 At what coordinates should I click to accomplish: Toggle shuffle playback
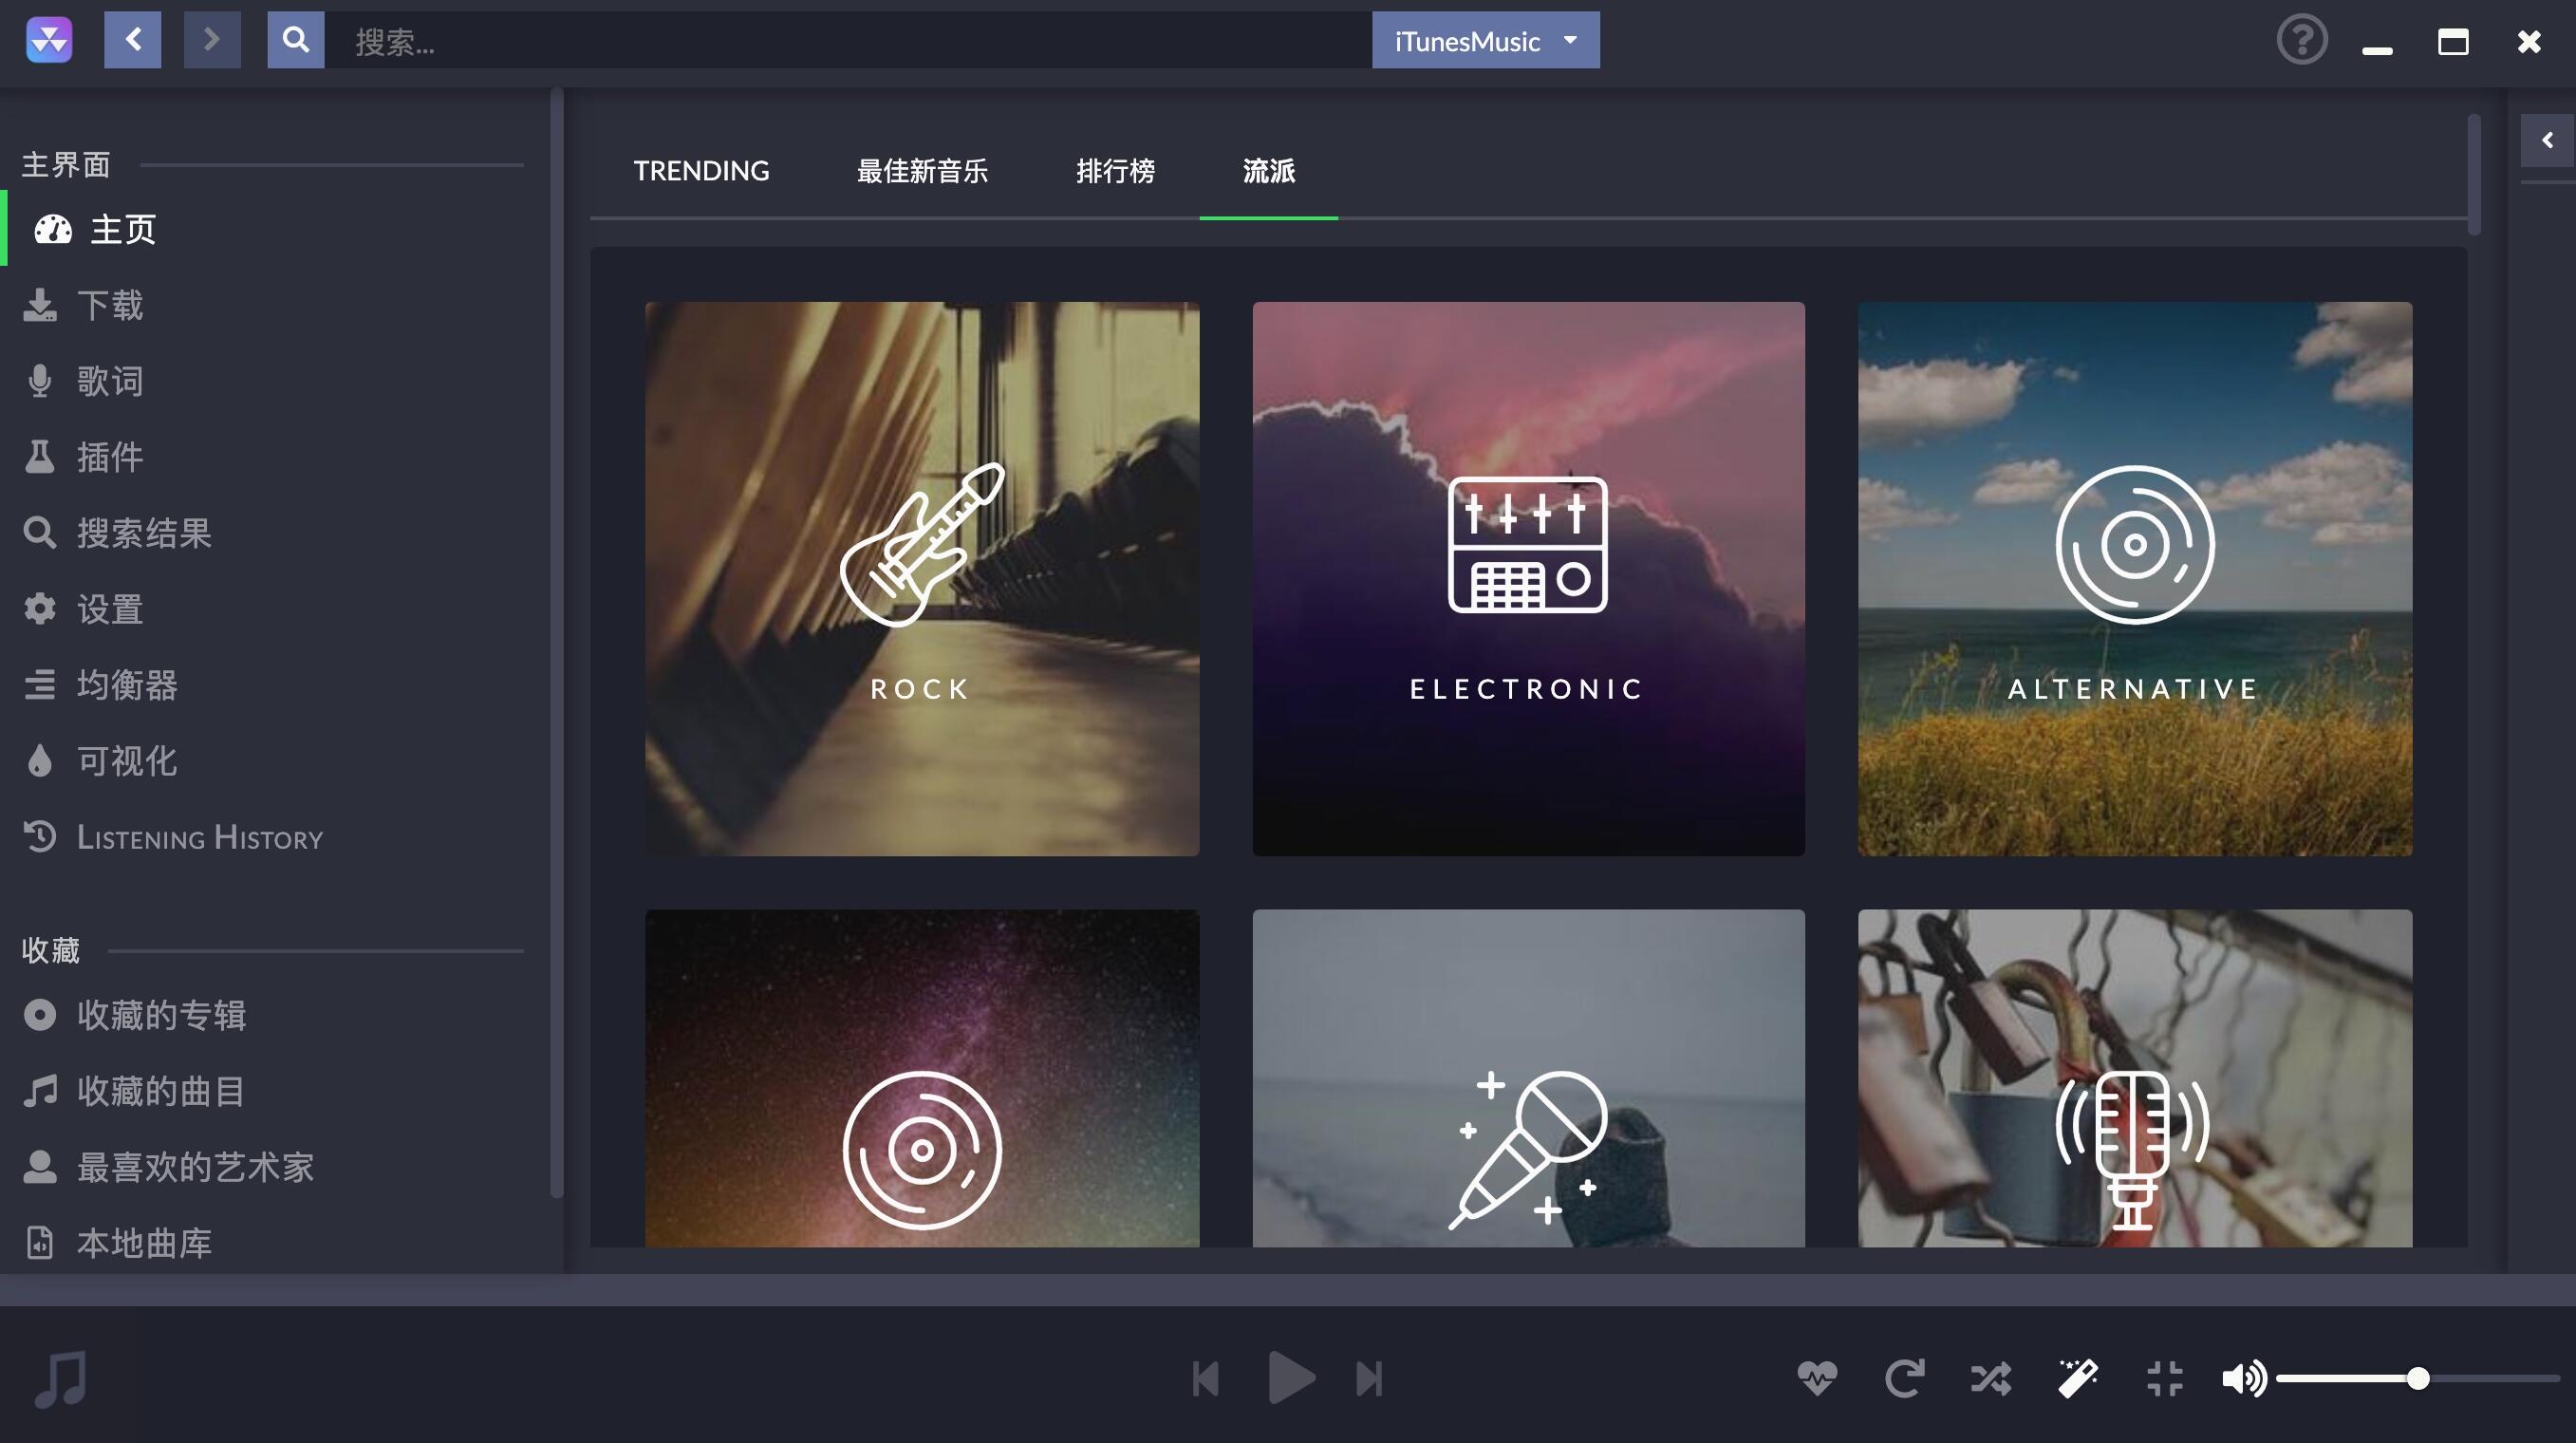1990,1378
